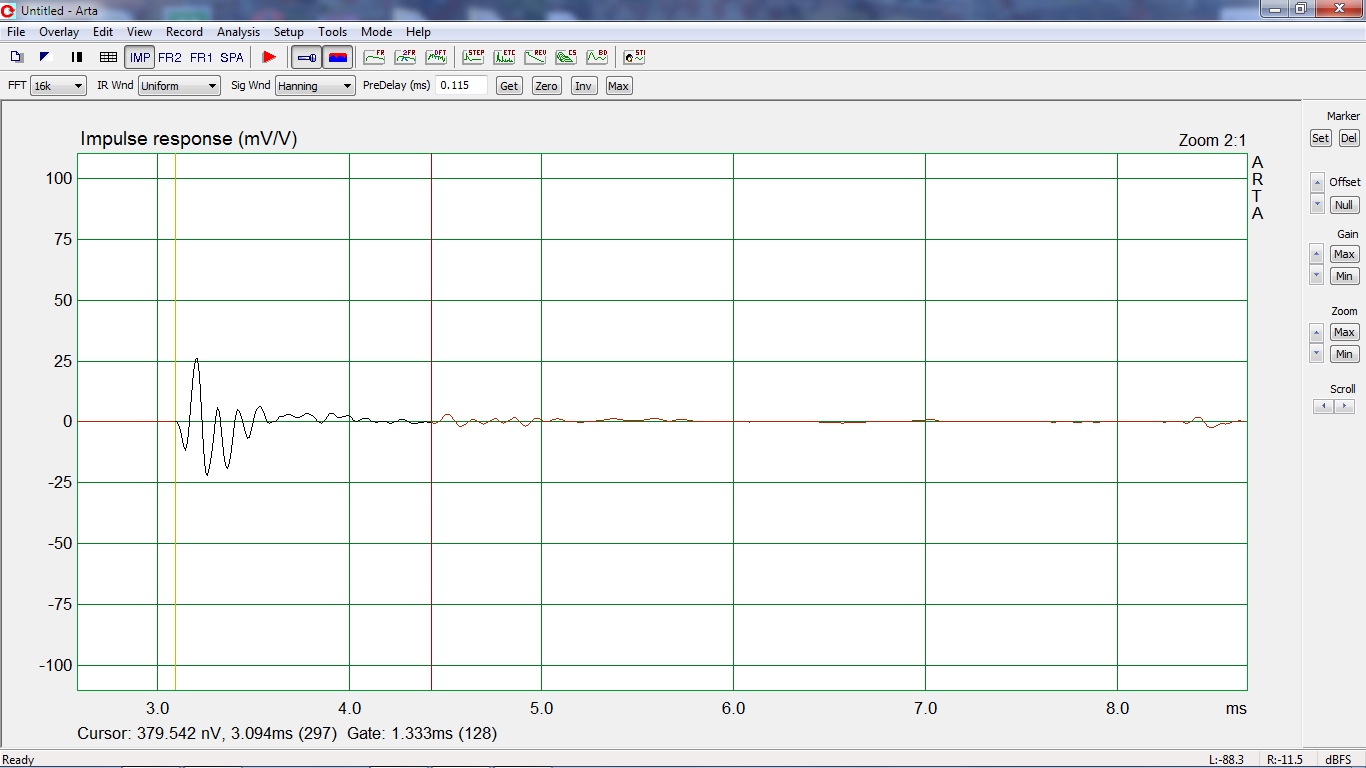This screenshot has width=1366, height=768.
Task: Click the Max button next to Inv
Action: [x=618, y=86]
